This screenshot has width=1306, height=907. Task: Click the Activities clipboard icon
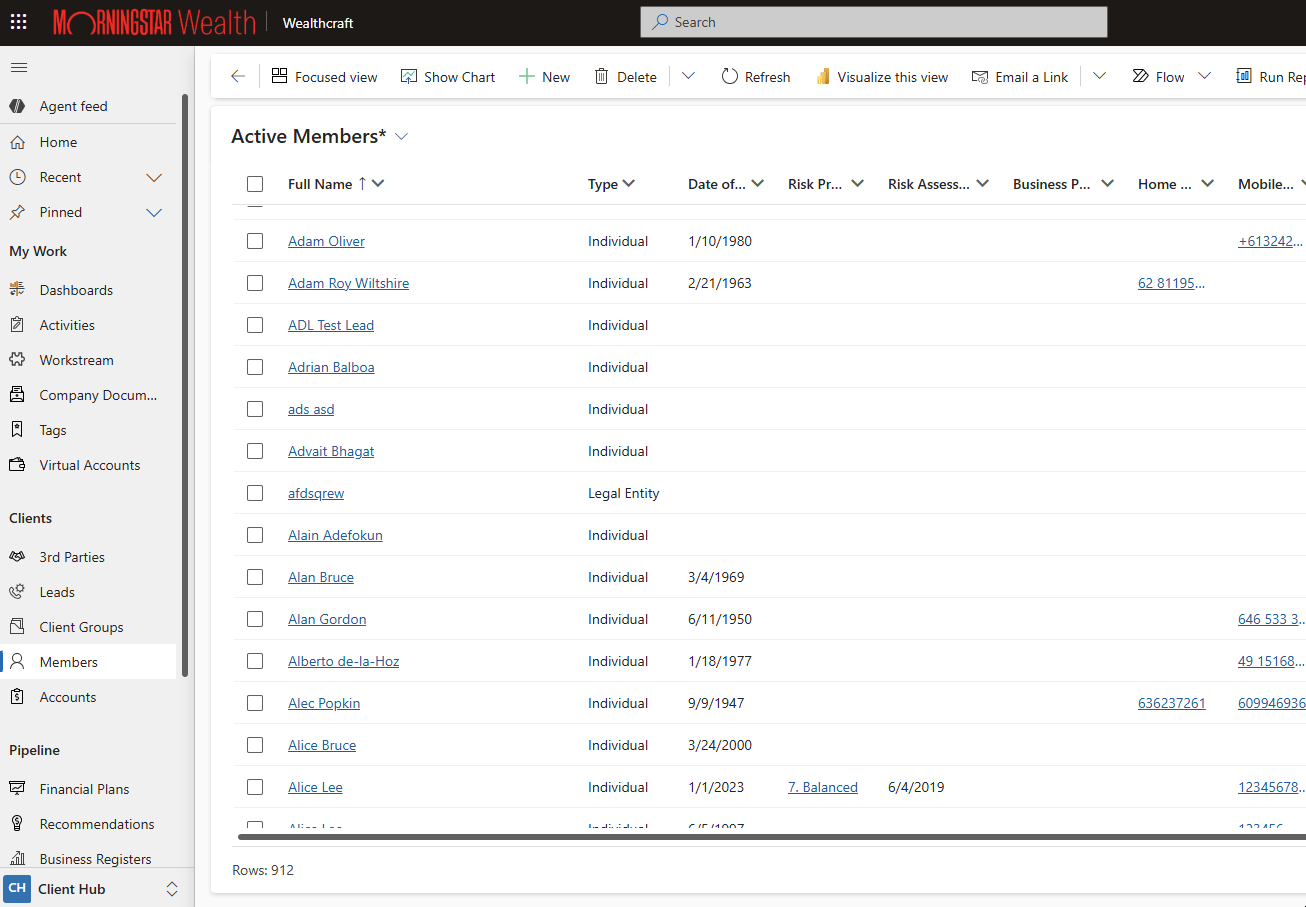click(17, 325)
